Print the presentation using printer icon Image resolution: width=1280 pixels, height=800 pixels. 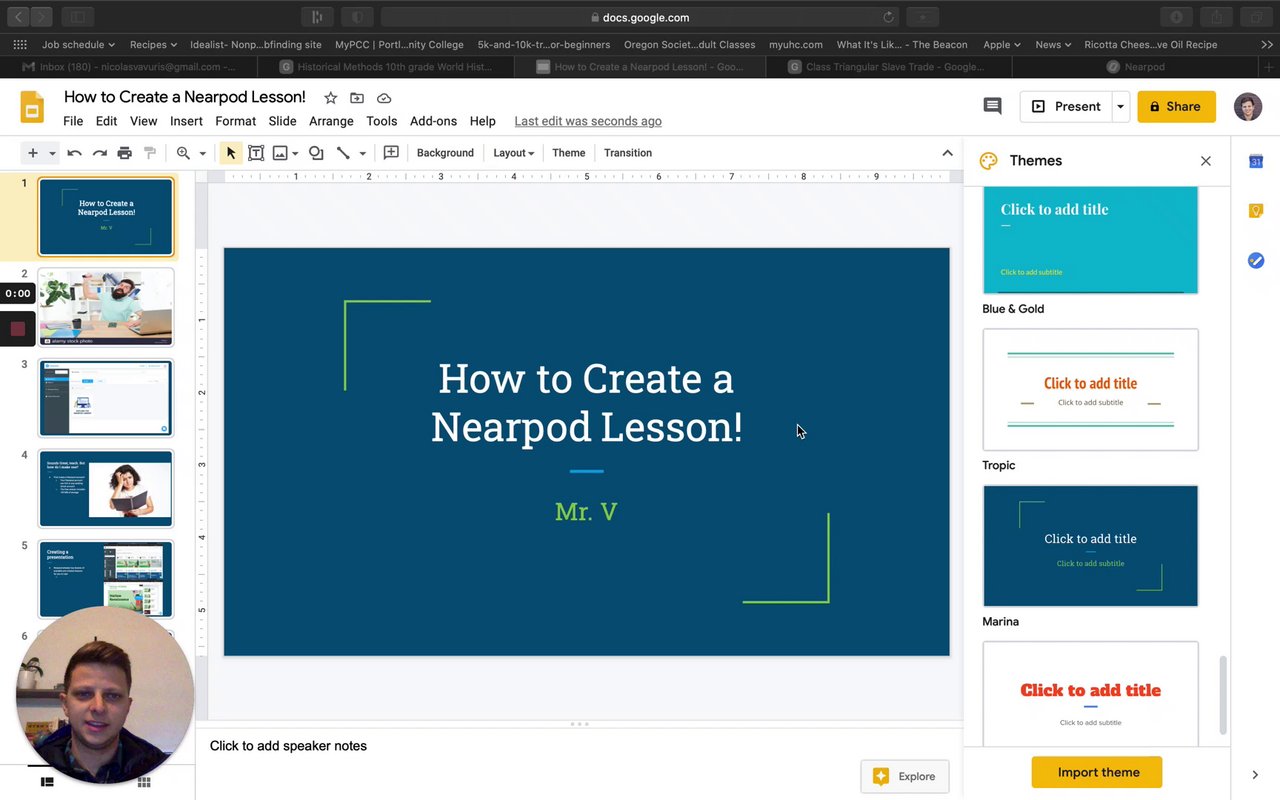124,153
